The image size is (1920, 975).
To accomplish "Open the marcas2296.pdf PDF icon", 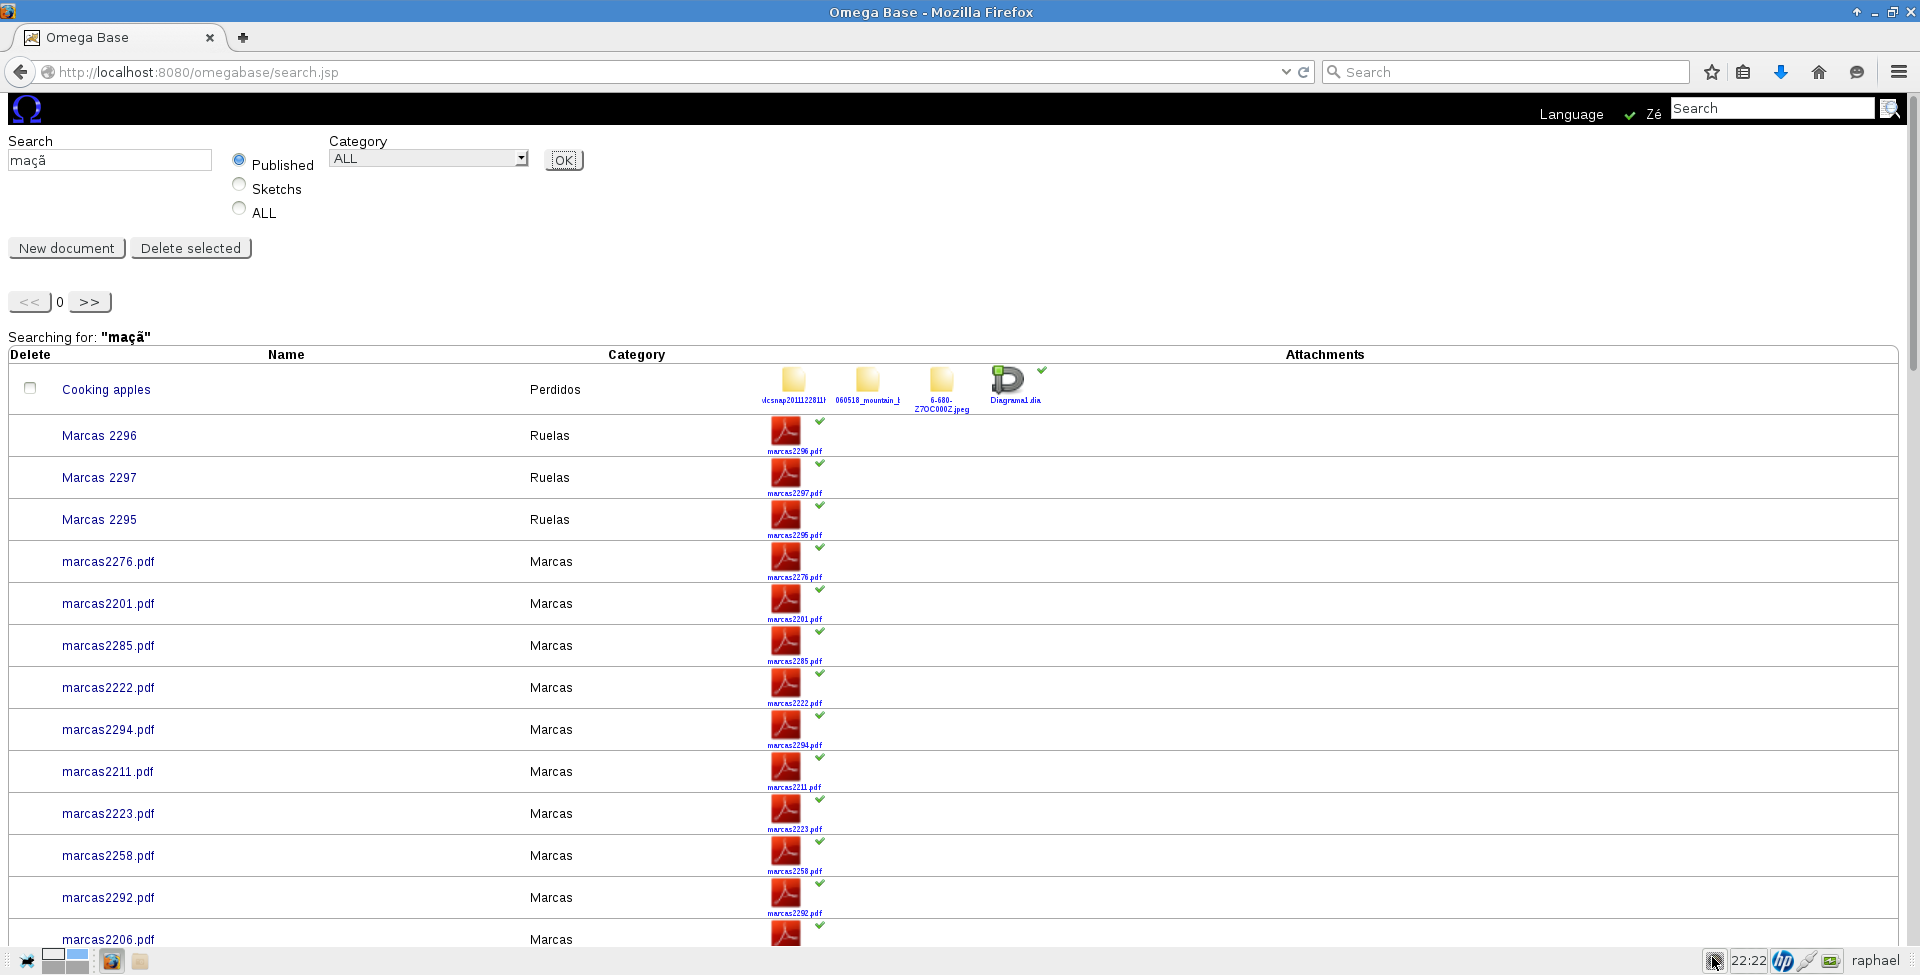I will (x=786, y=430).
